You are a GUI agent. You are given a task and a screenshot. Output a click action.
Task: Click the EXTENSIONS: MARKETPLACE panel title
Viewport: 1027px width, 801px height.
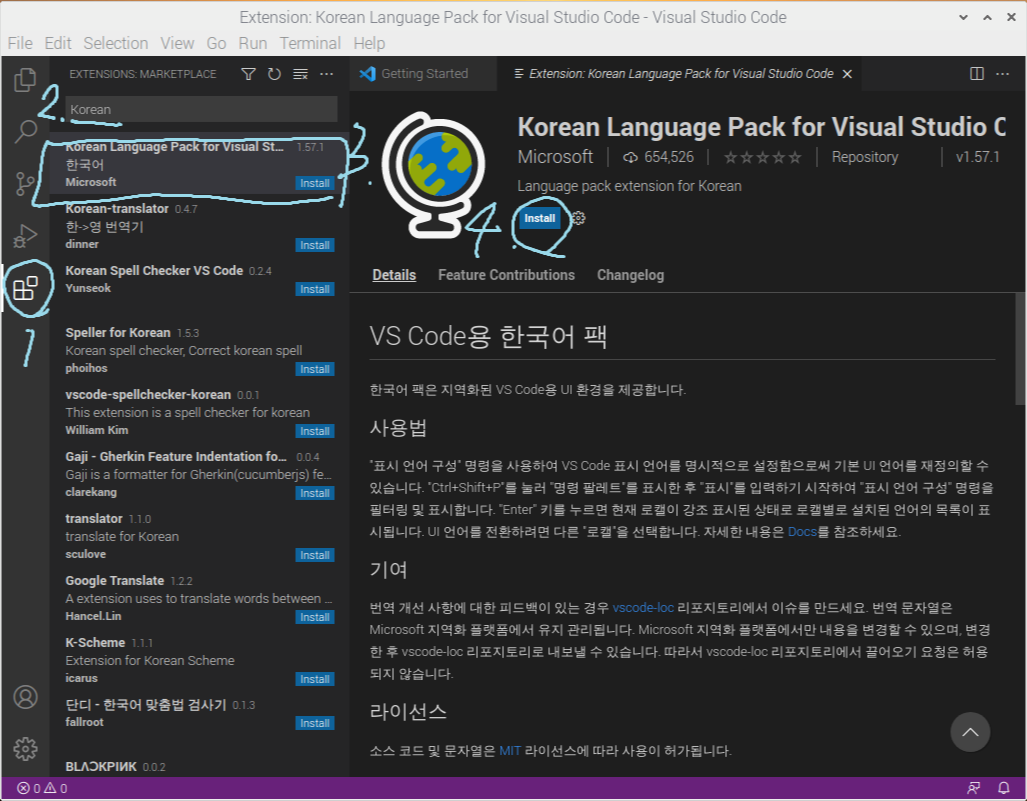tap(143, 74)
